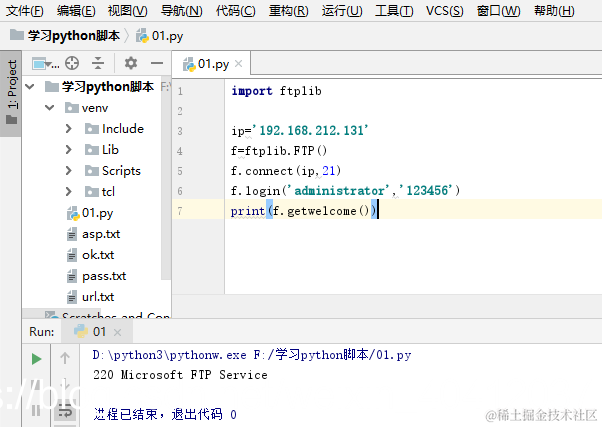Click the pause output icon
602x427 pixels.
[36, 410]
